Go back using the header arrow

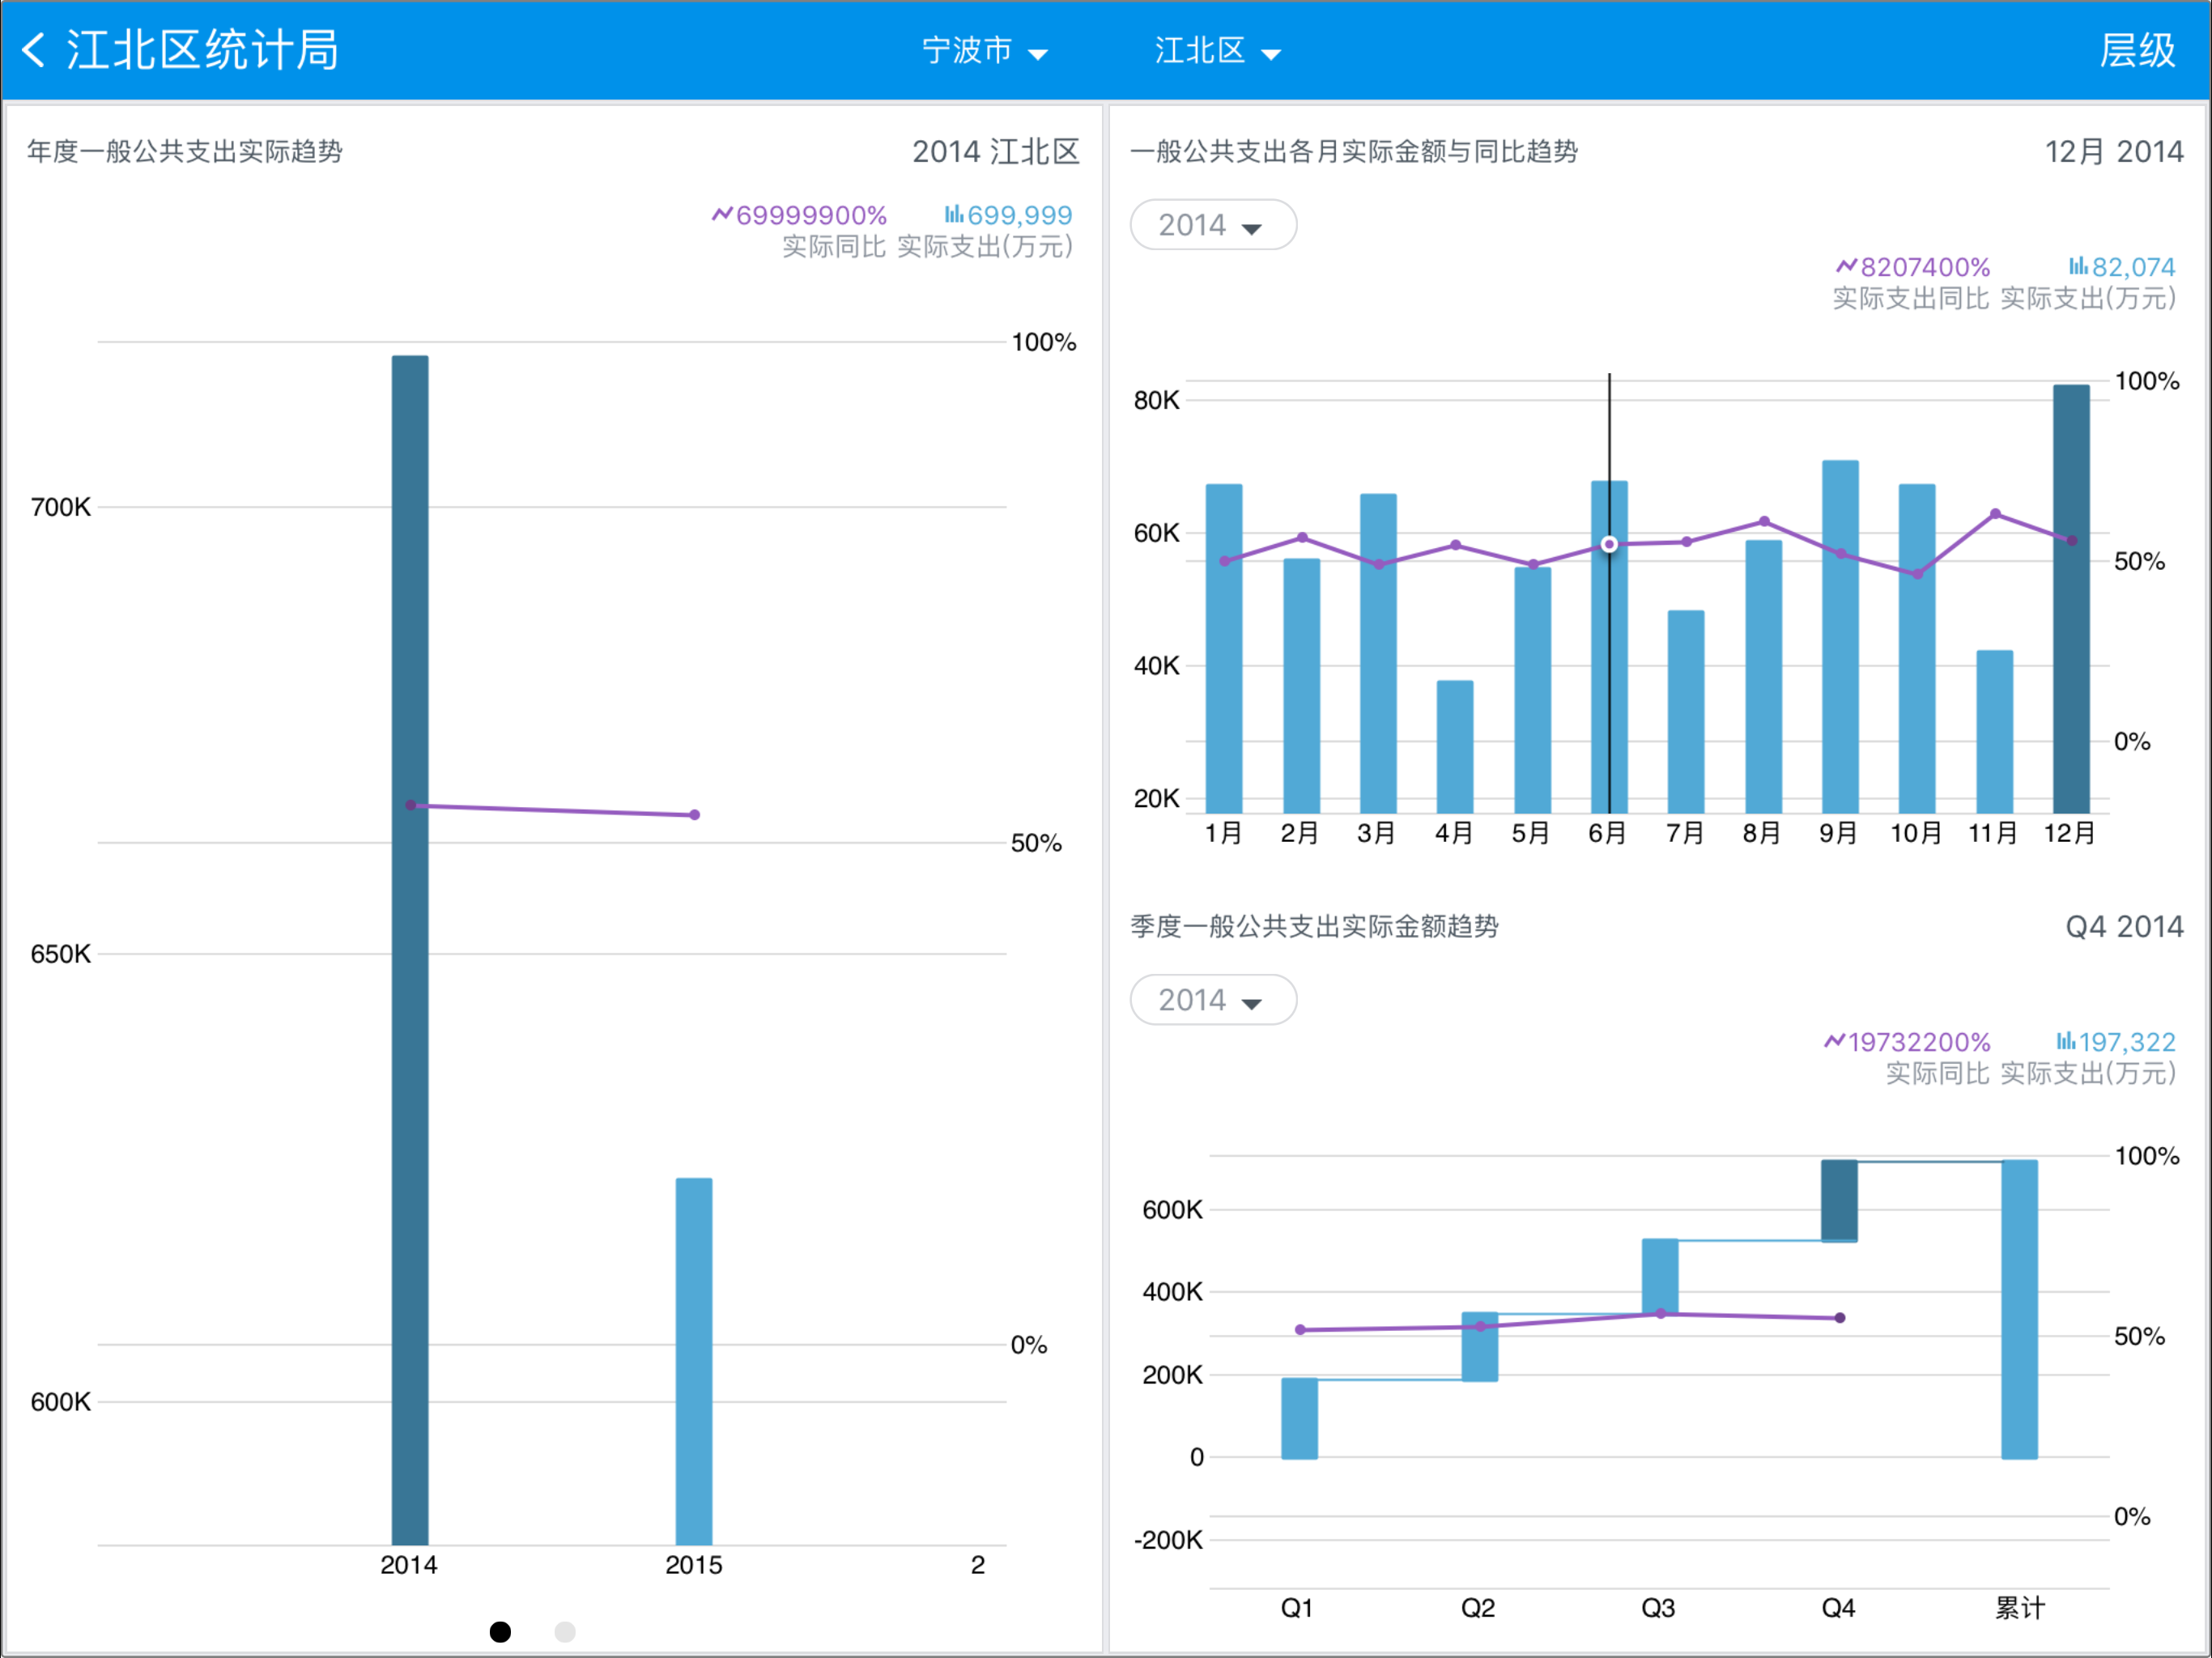(x=33, y=50)
